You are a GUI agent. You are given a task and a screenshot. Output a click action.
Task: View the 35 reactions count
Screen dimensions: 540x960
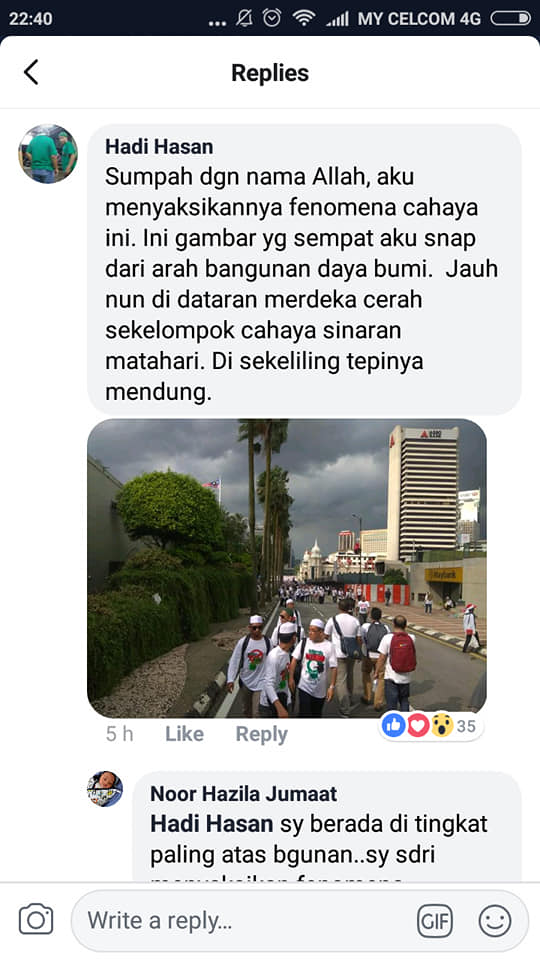pyautogui.click(x=467, y=726)
